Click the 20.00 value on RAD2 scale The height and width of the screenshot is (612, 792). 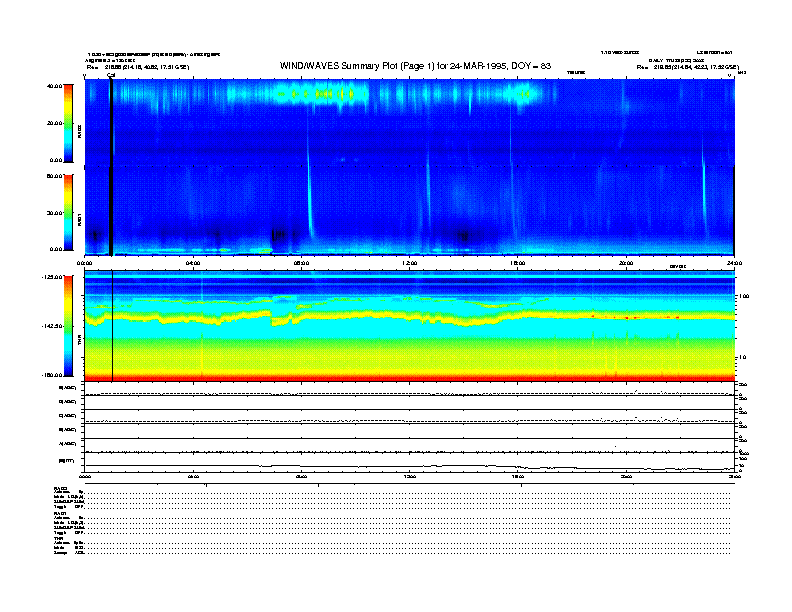click(54, 123)
